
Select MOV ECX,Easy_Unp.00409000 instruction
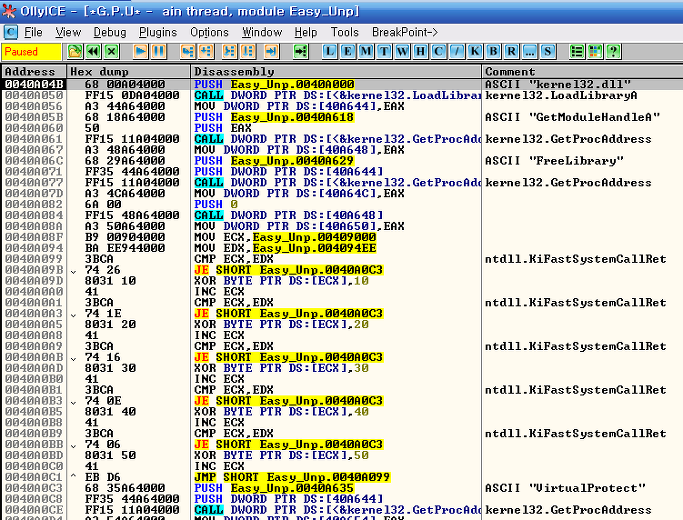pos(285,237)
